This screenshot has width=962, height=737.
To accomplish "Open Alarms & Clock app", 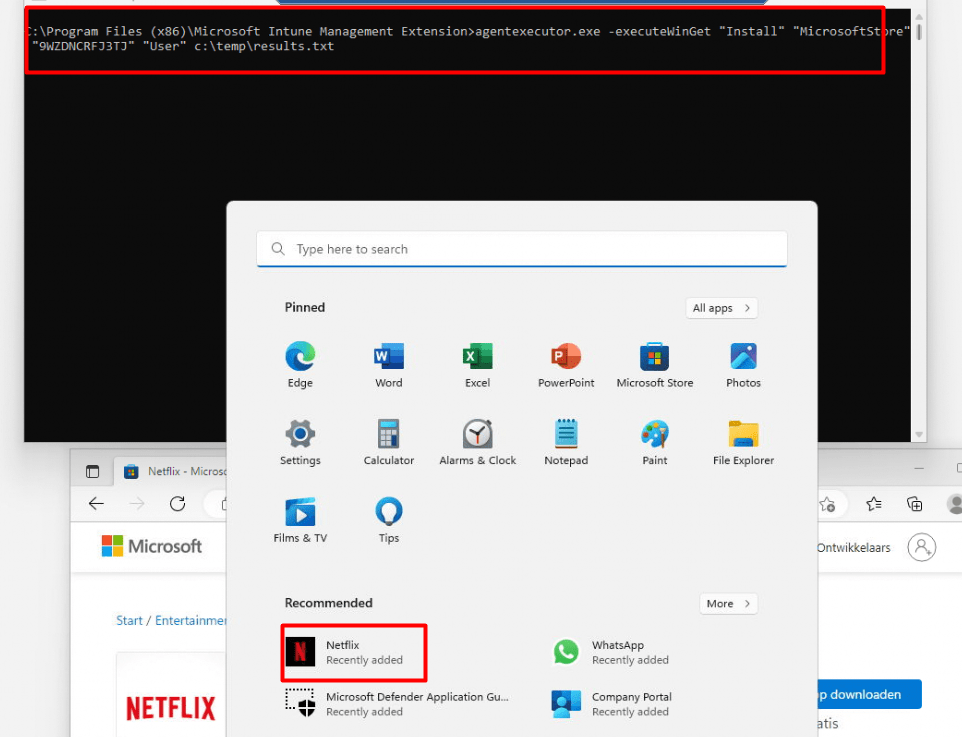I will tap(477, 442).
